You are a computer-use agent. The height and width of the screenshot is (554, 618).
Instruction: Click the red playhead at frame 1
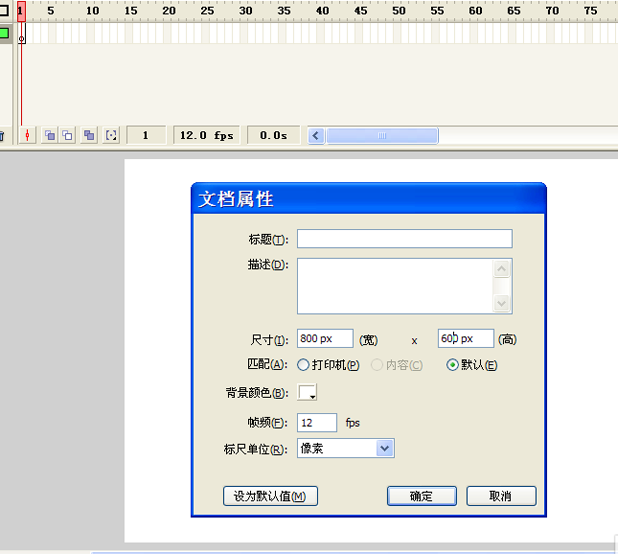(21, 11)
